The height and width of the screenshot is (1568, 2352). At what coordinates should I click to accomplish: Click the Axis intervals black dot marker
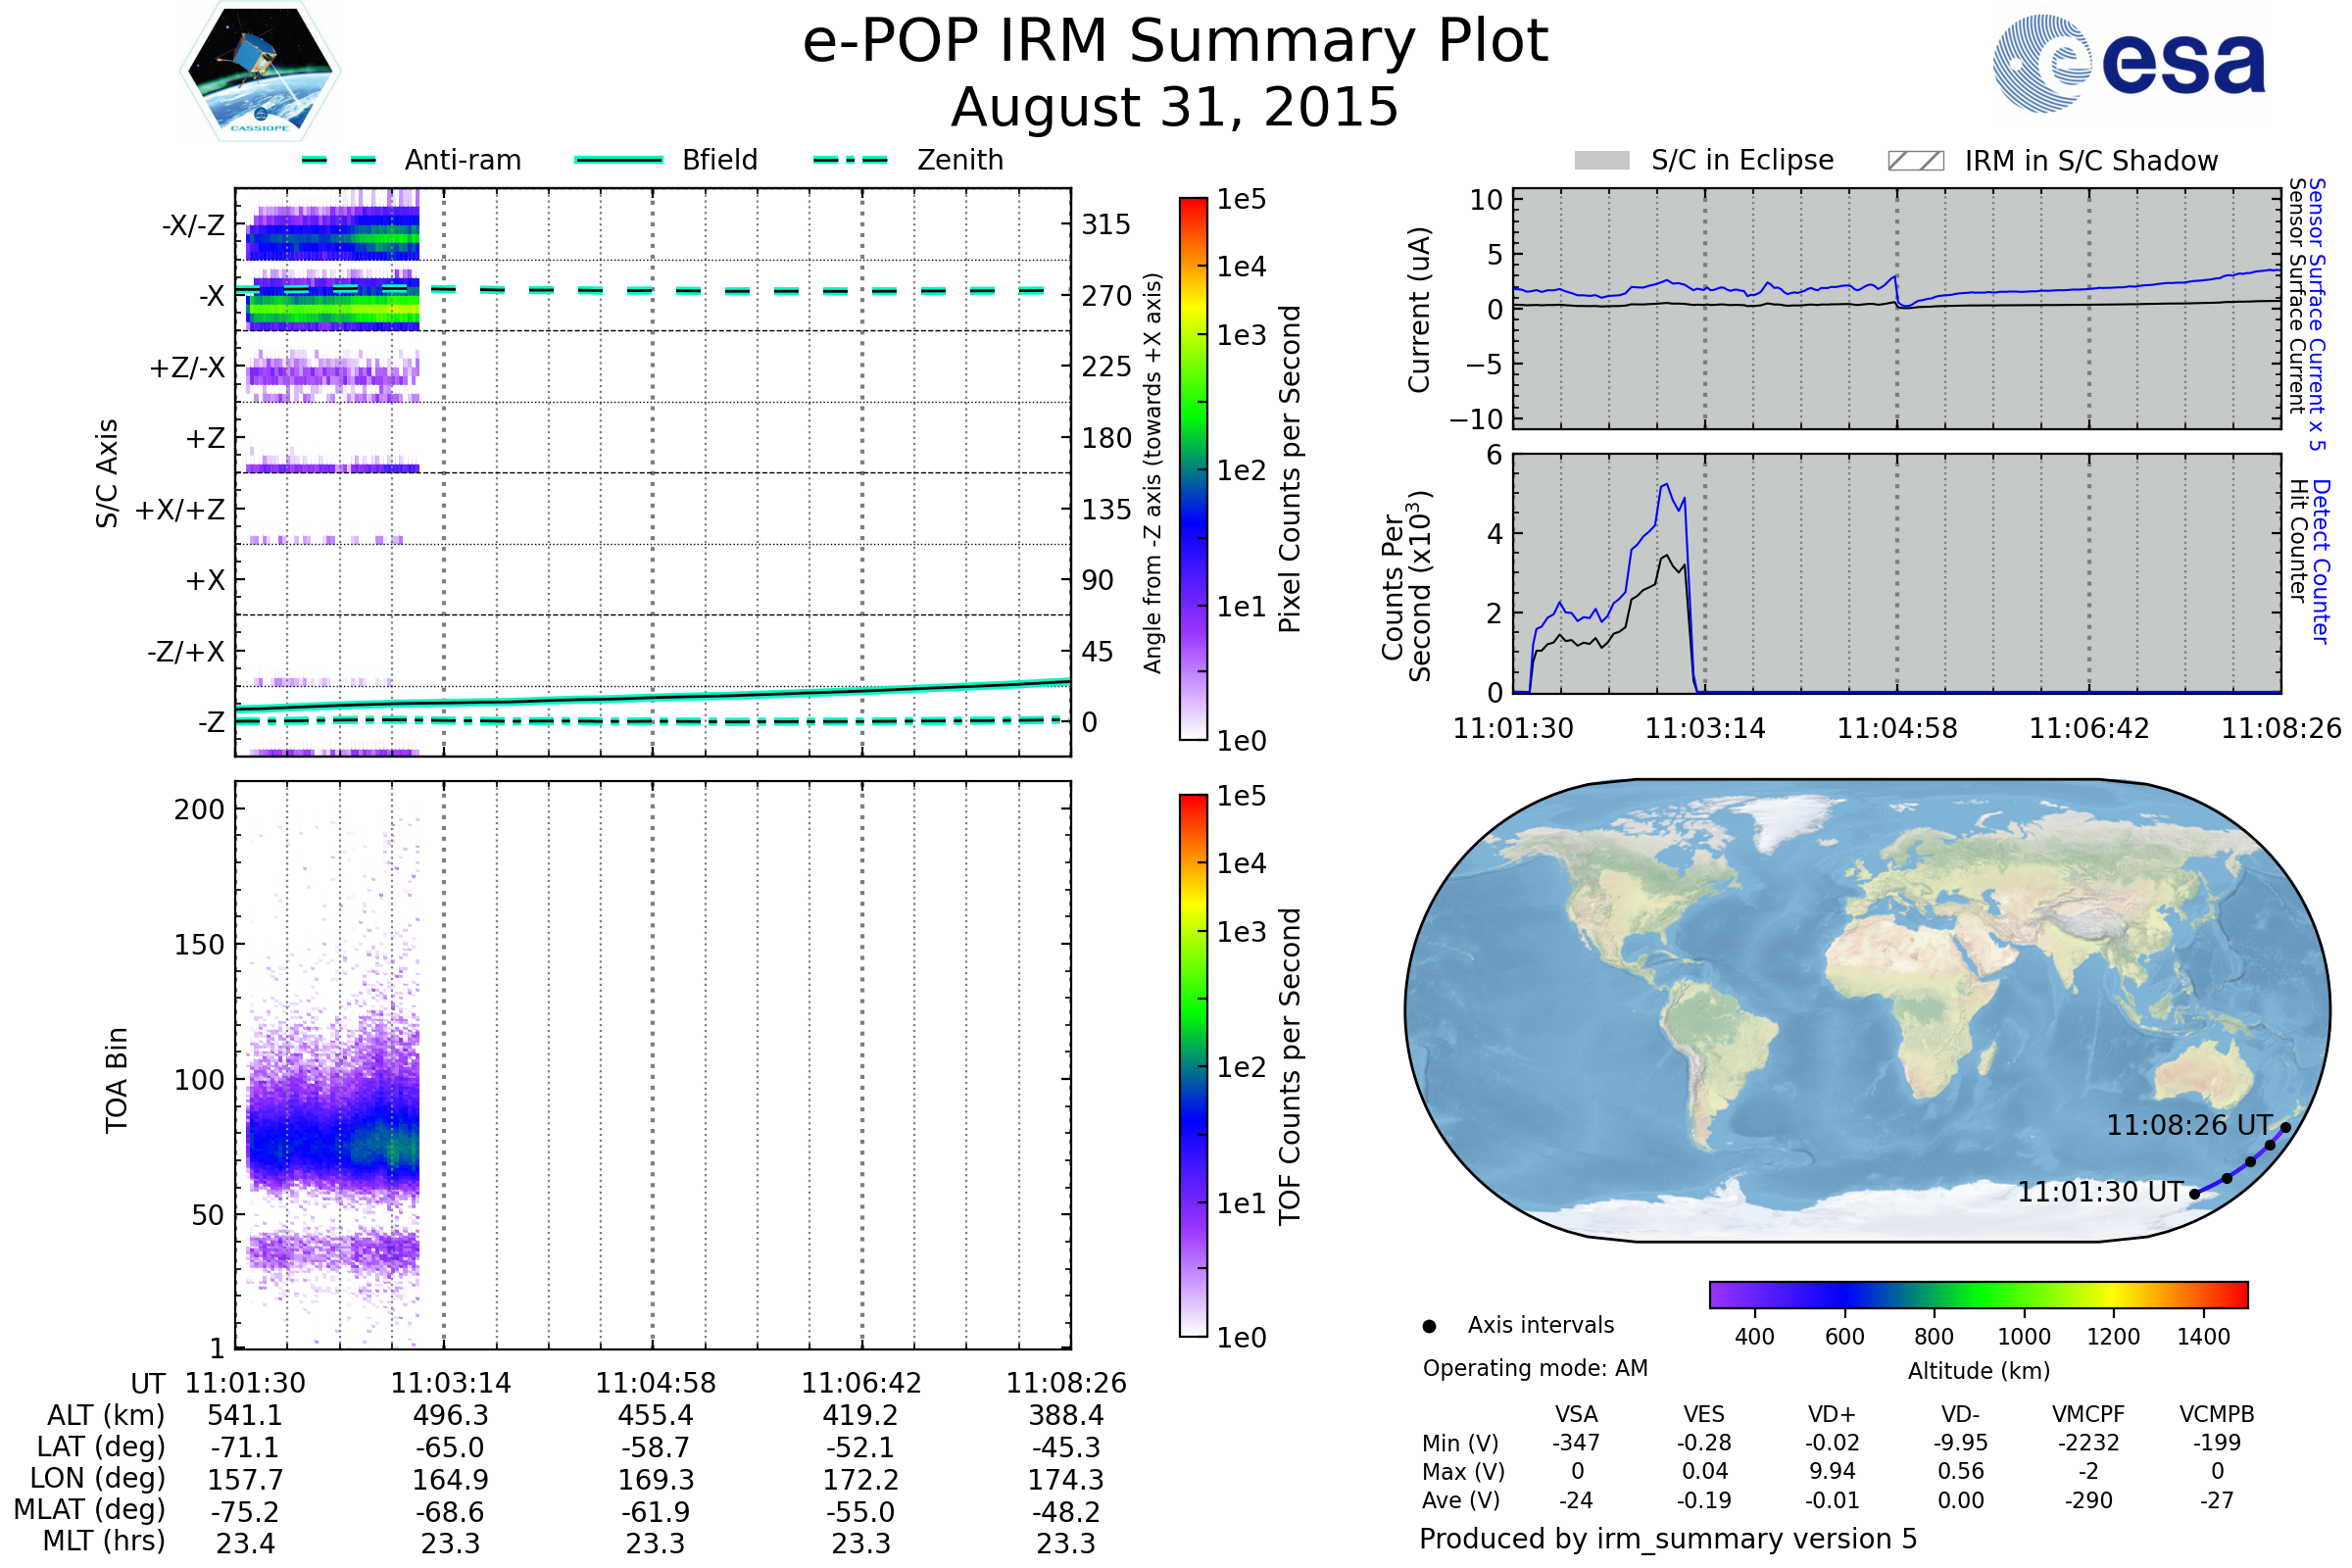point(1429,1326)
